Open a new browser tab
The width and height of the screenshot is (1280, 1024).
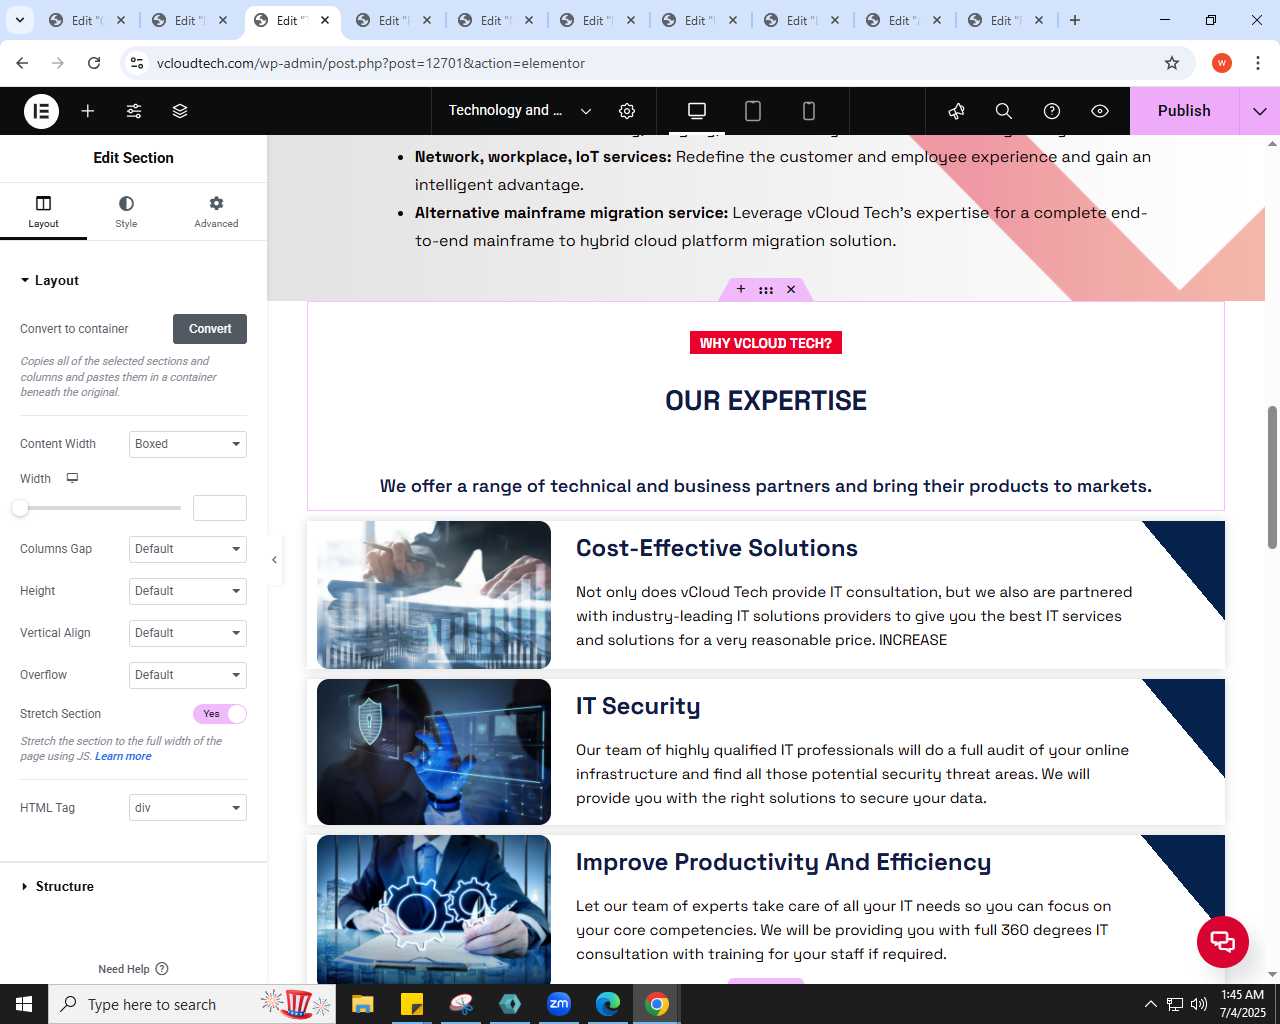tap(1075, 20)
